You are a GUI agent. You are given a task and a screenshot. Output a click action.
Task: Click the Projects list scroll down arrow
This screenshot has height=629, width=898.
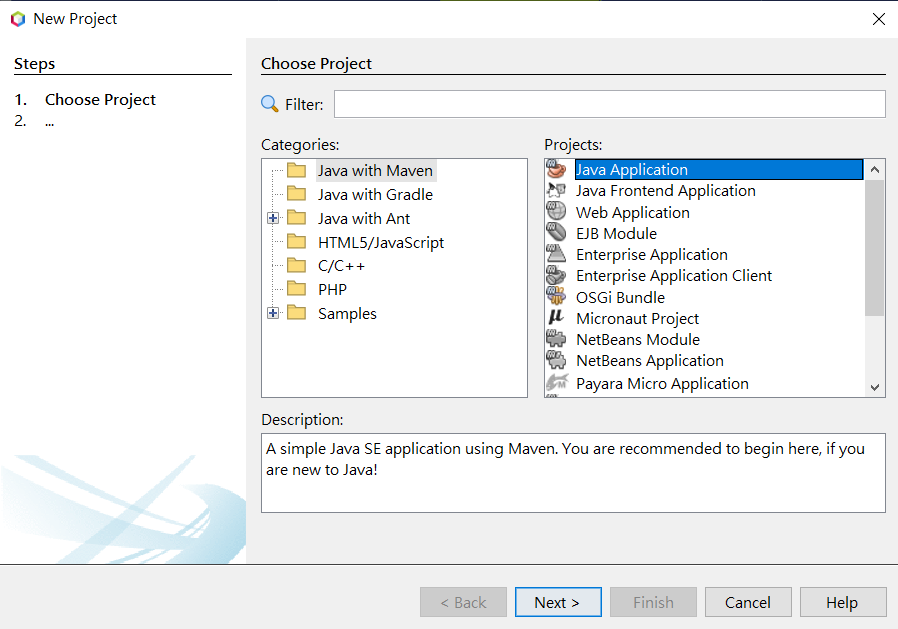tap(875, 387)
